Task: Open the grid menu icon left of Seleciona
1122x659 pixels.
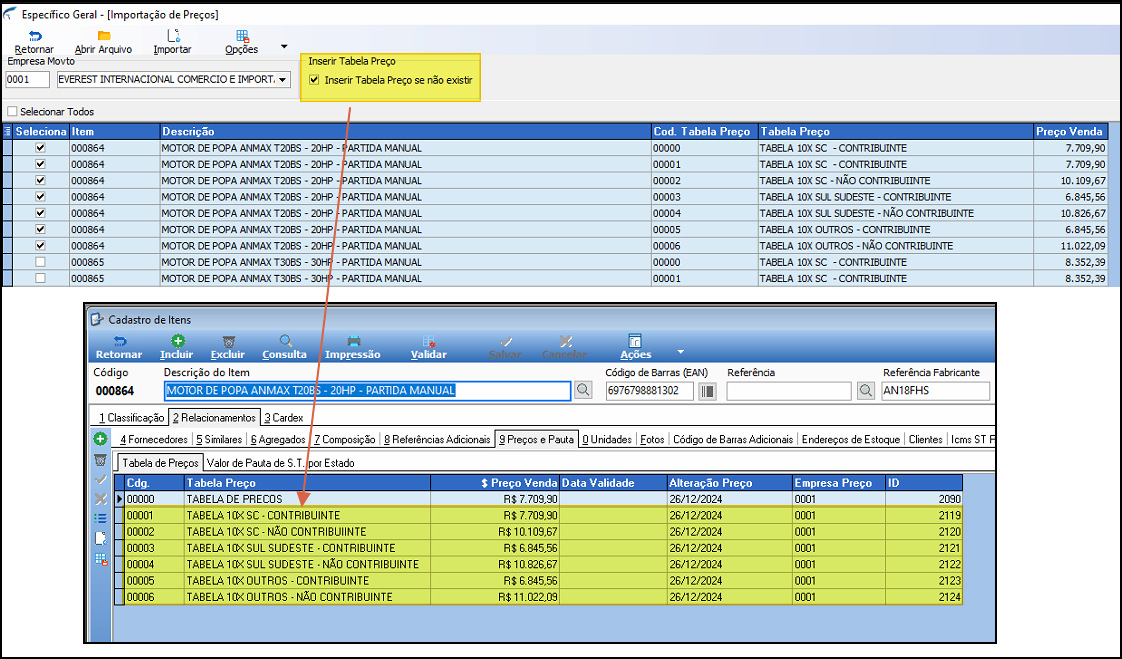Action: pos(8,132)
